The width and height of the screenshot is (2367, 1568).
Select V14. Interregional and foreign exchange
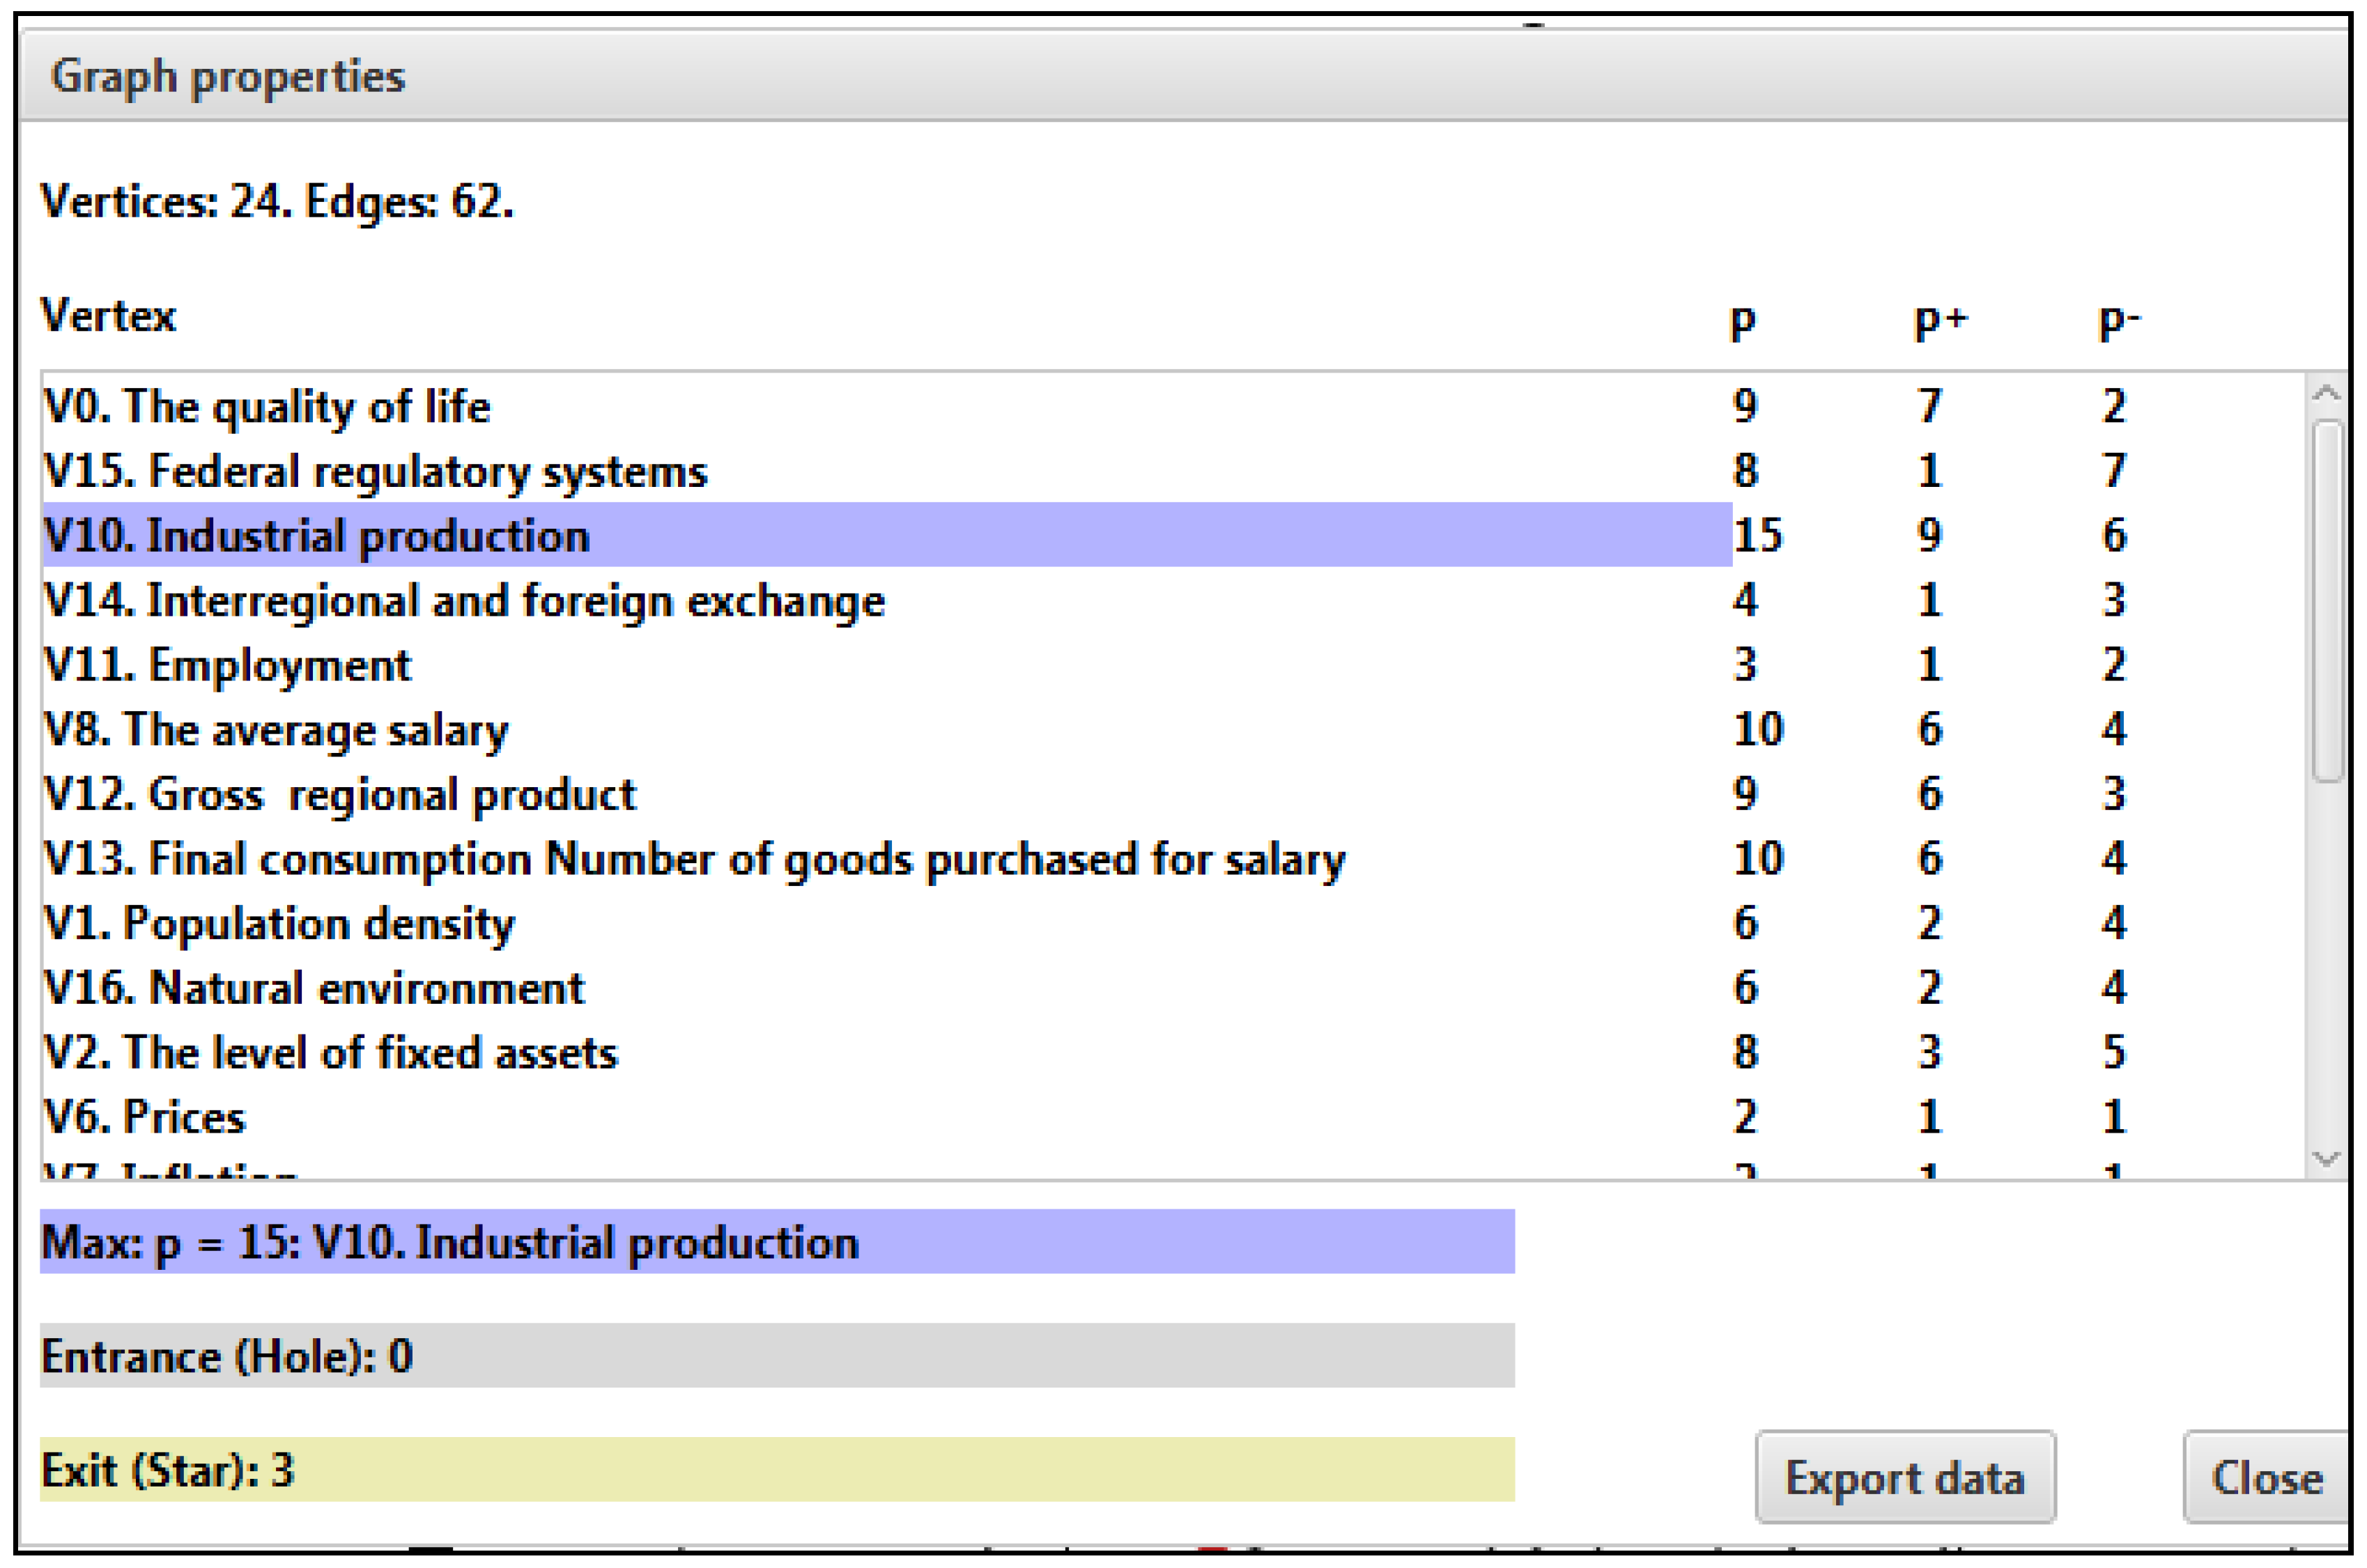click(465, 601)
